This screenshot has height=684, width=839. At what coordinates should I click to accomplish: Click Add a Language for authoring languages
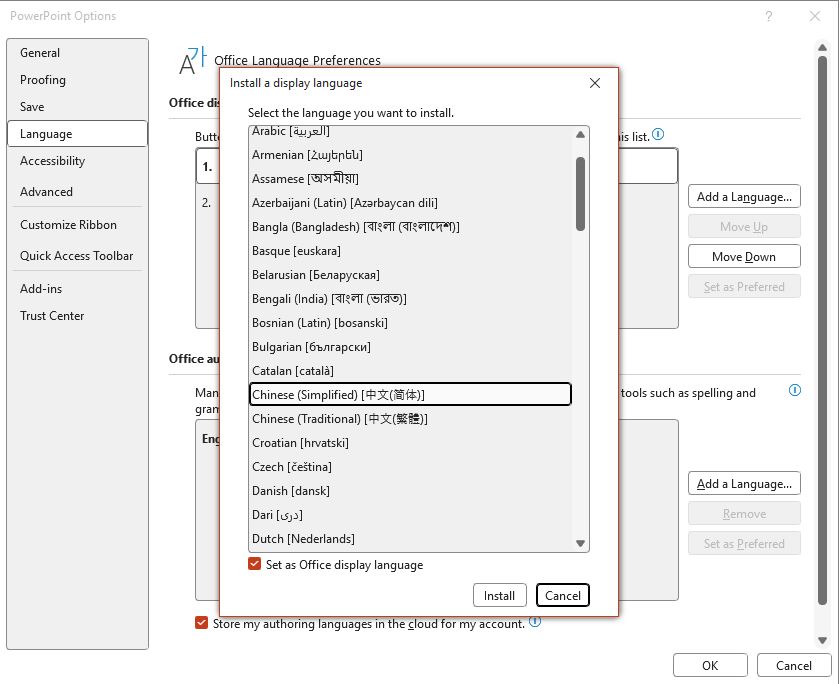744,483
